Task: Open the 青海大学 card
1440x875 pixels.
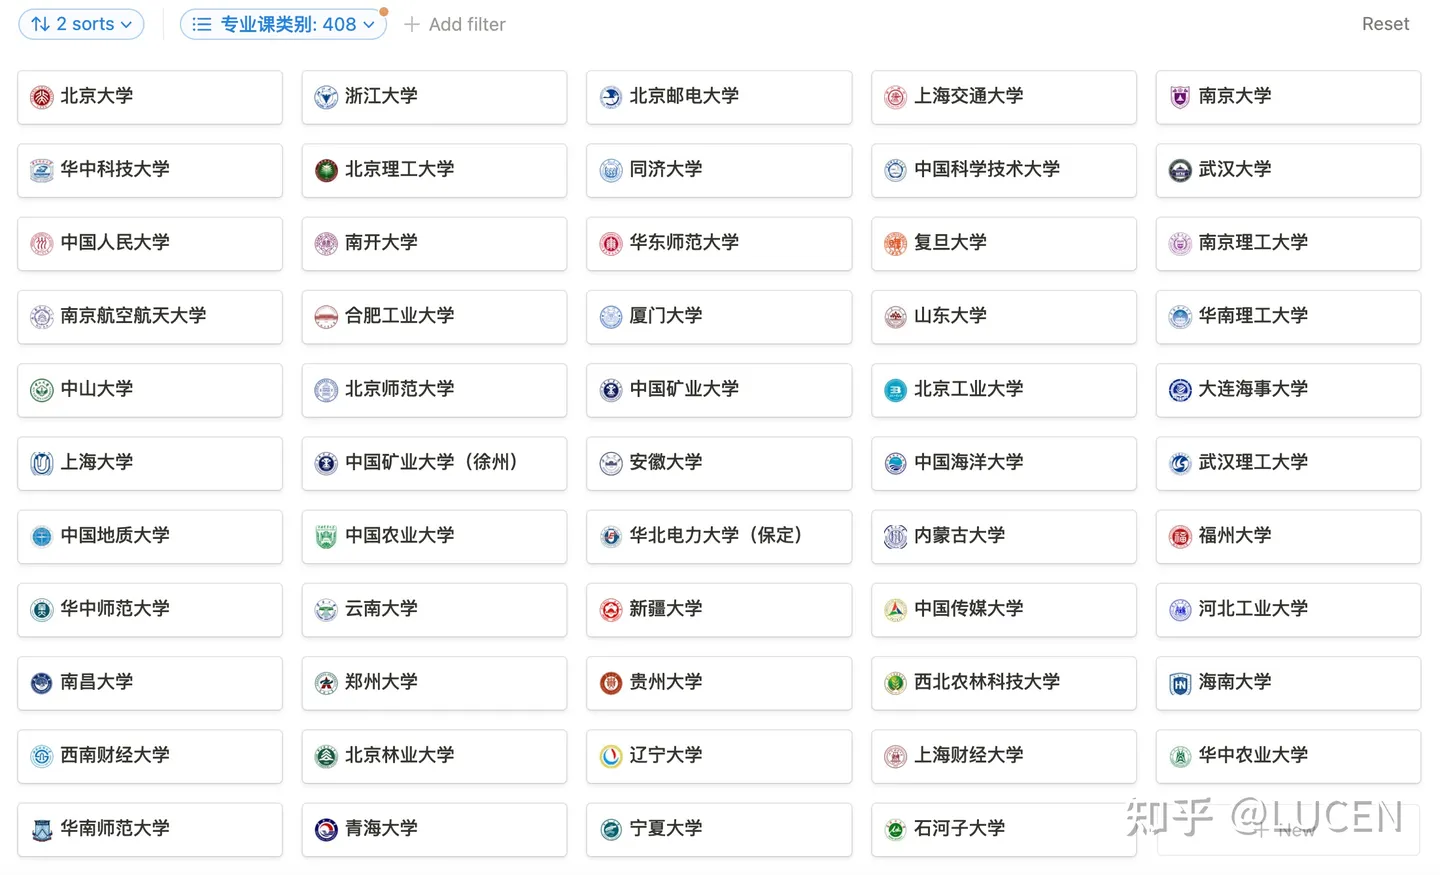Action: (434, 829)
